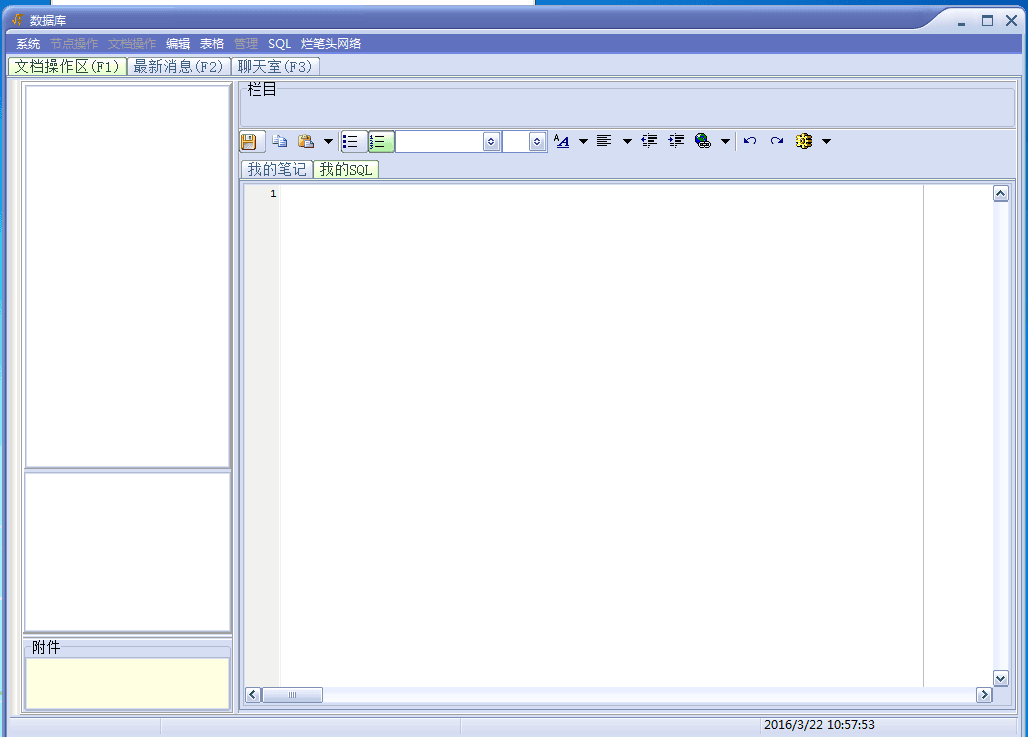Select the 聊天室(F3) tab

(x=275, y=66)
